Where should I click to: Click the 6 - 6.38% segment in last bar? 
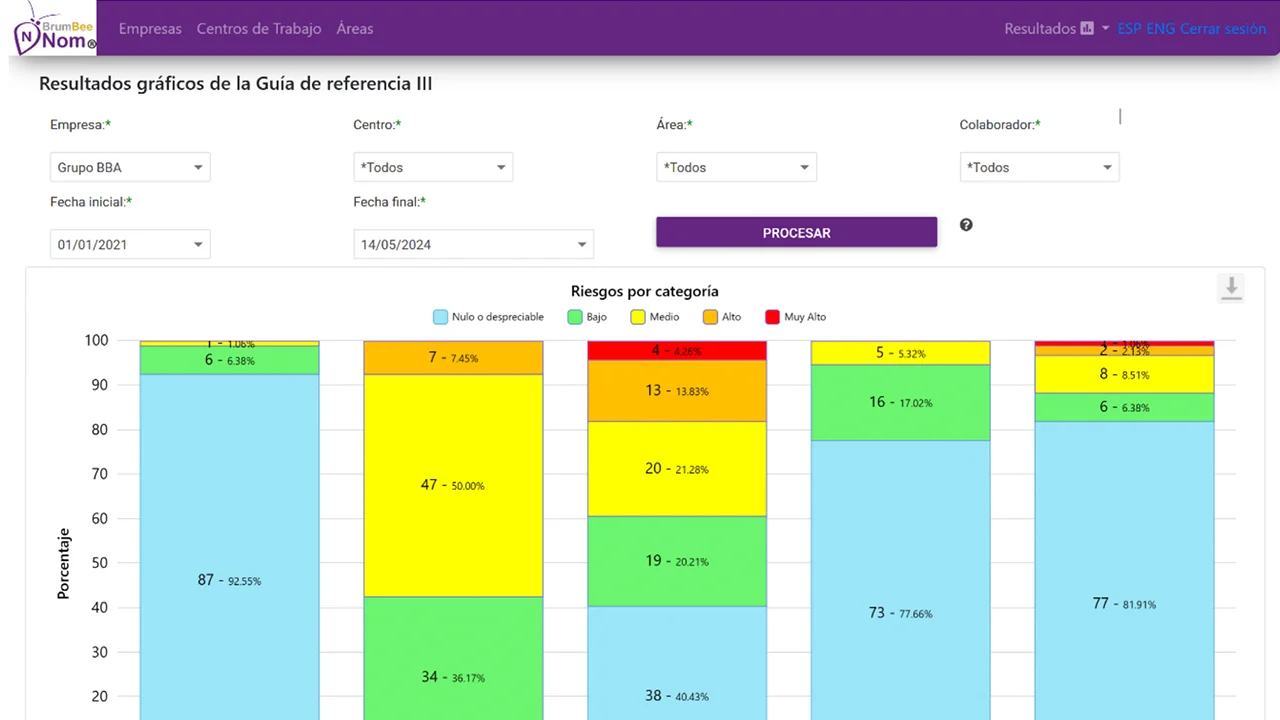(x=1124, y=407)
